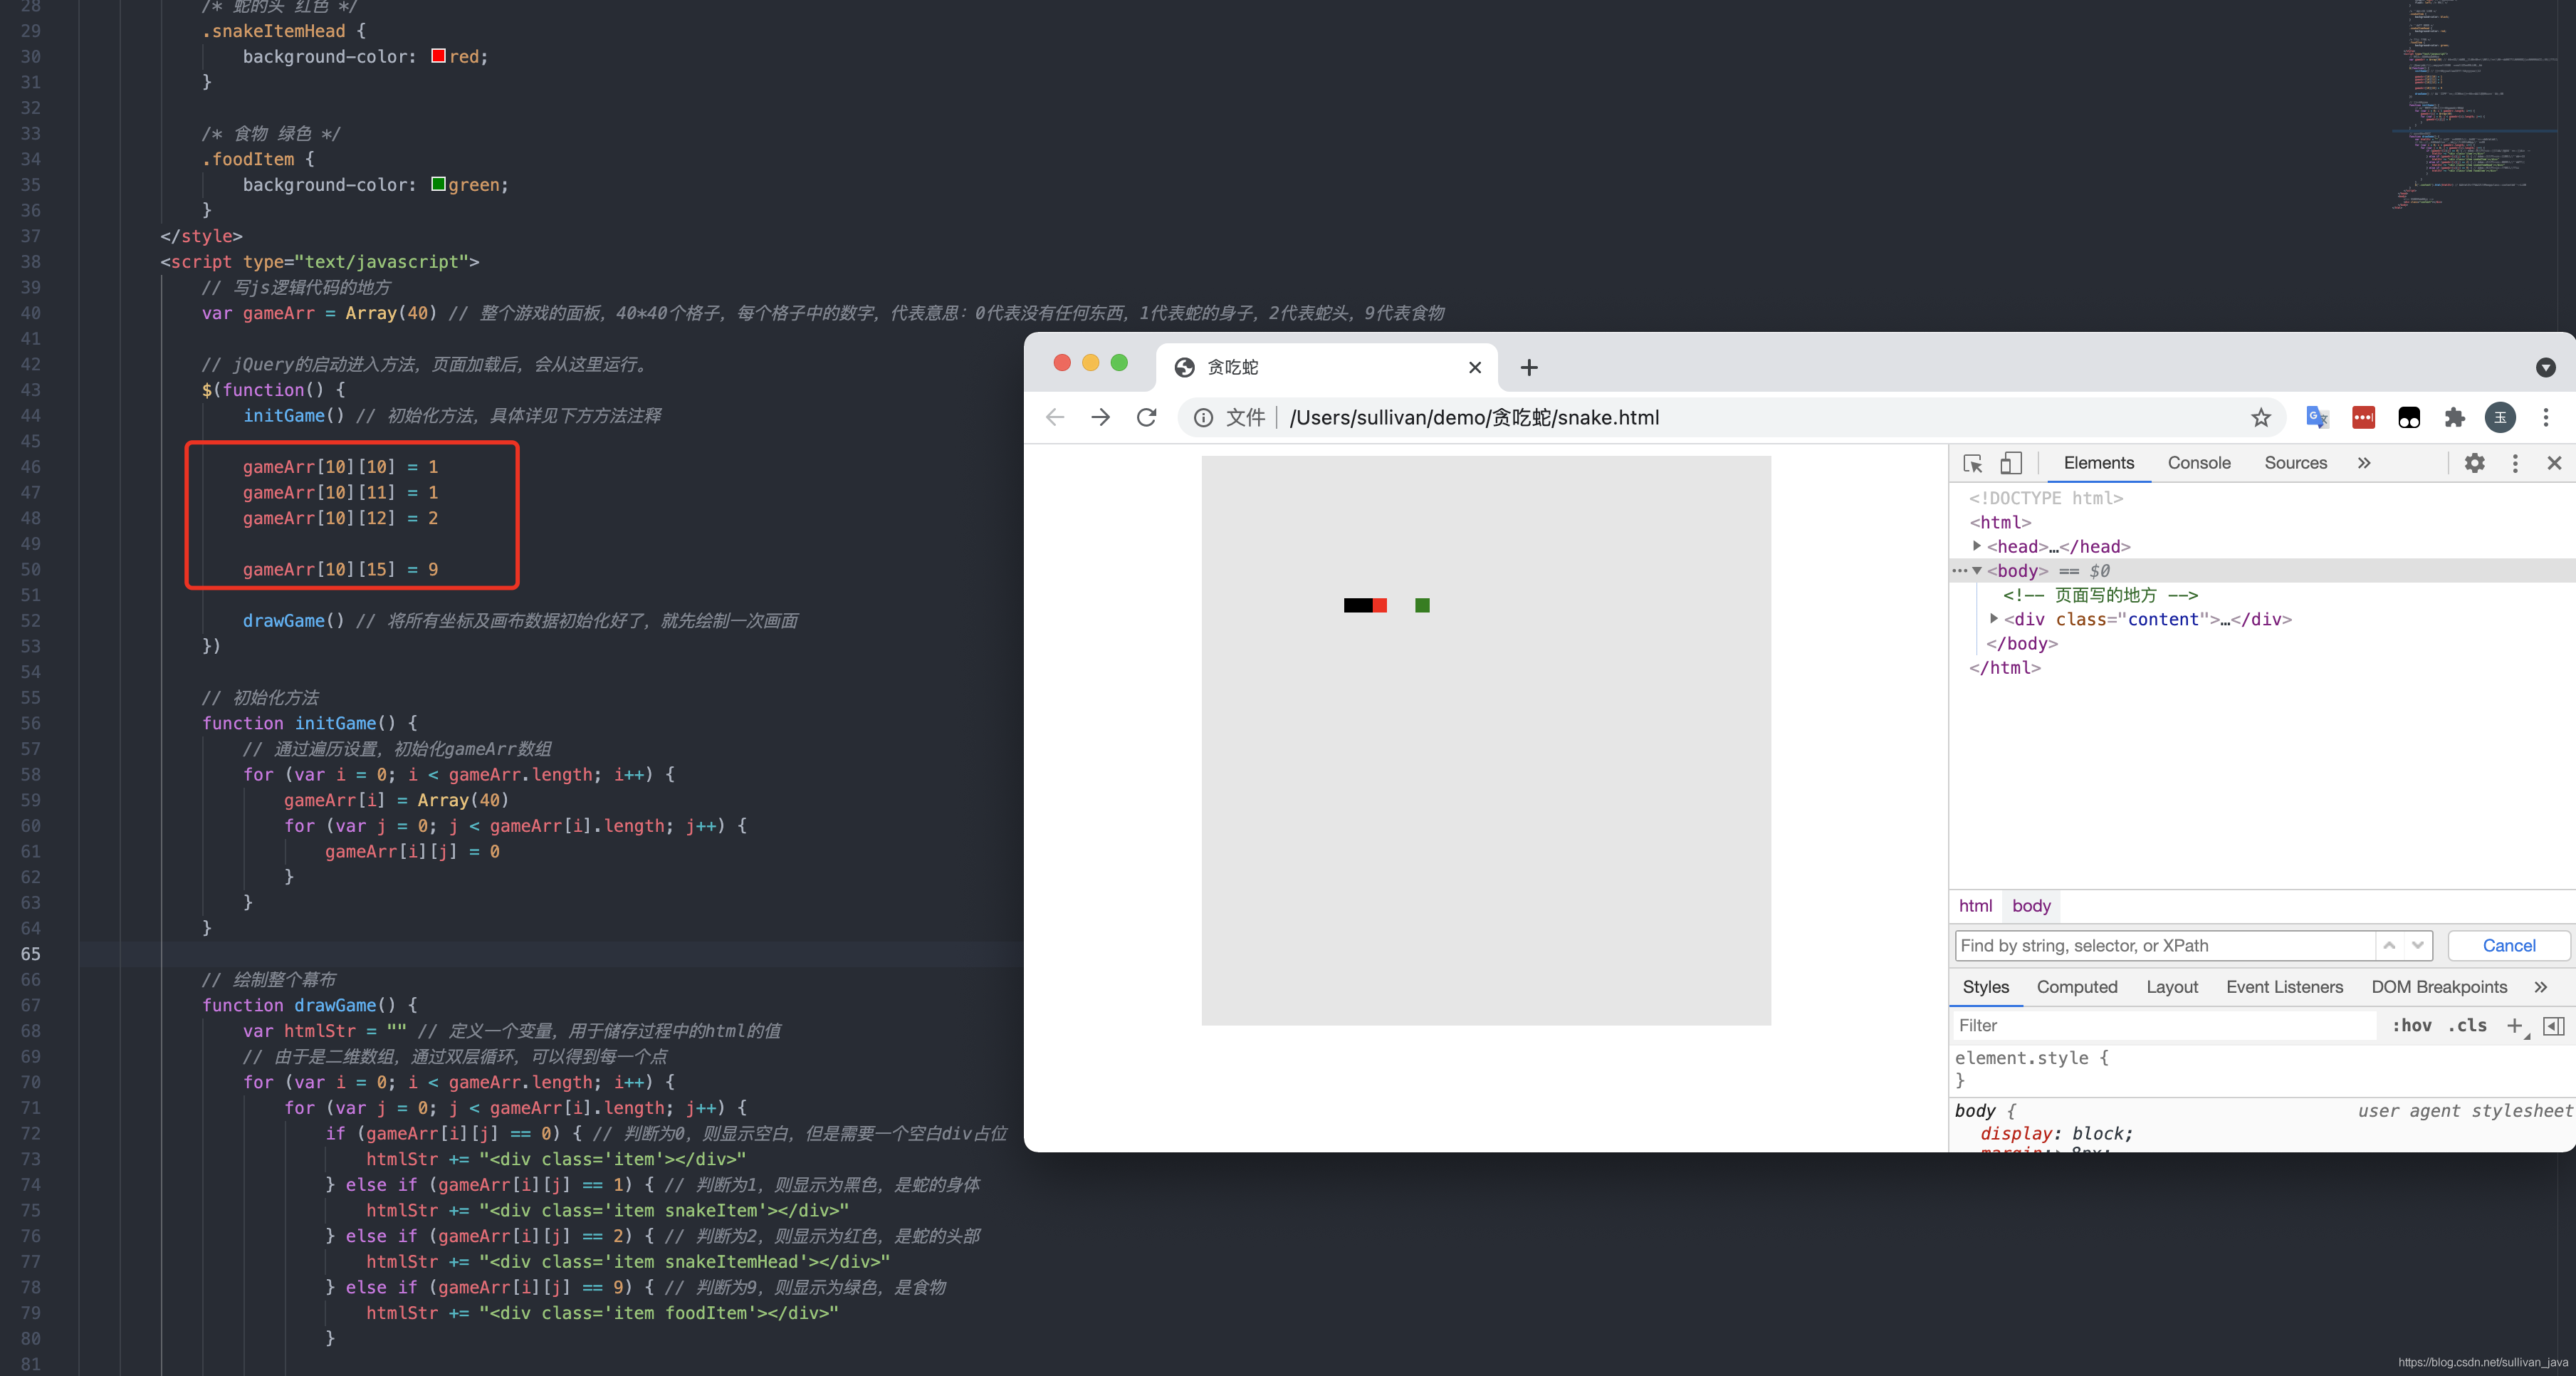
Task: Open DevTools customize menu
Action: 2516,463
